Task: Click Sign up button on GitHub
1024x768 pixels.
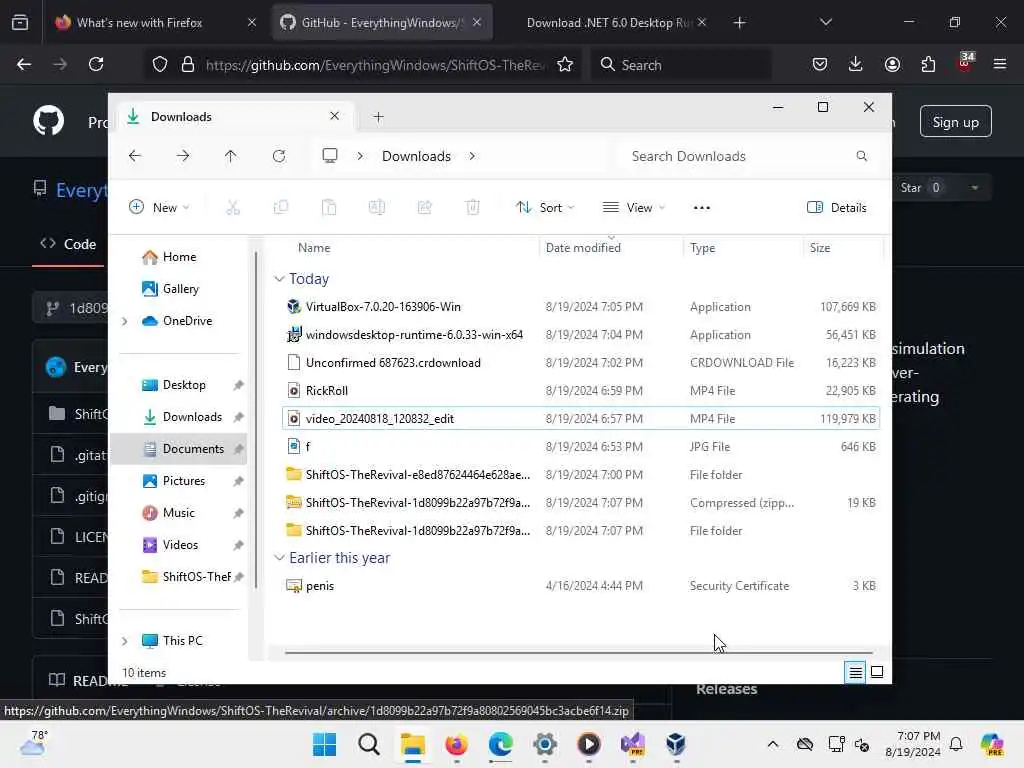Action: tap(955, 121)
